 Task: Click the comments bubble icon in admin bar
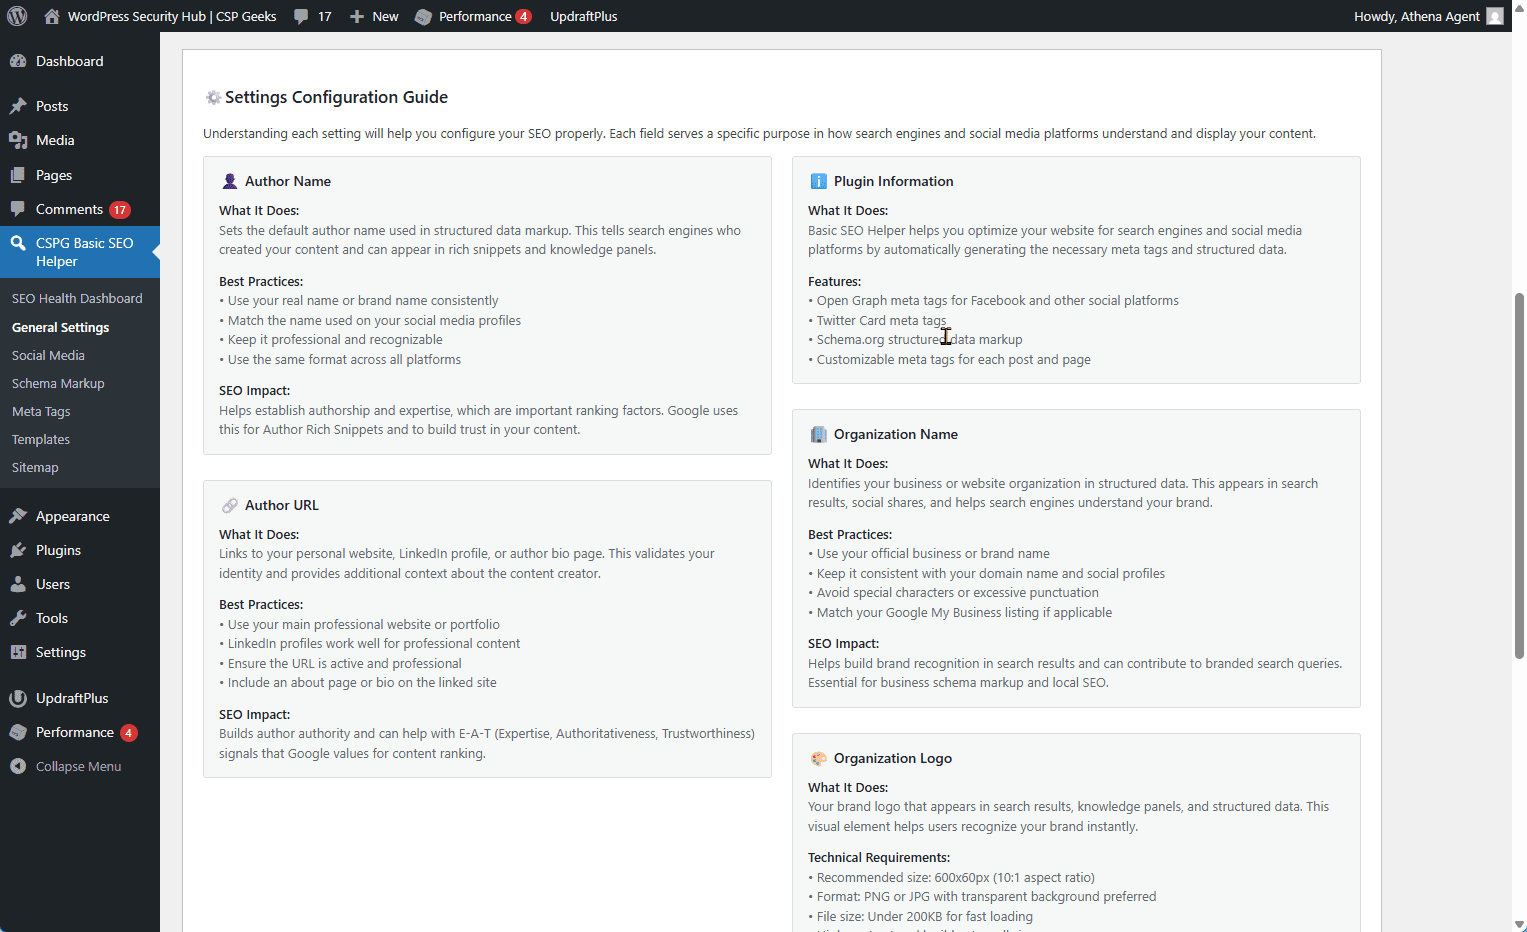pyautogui.click(x=301, y=16)
